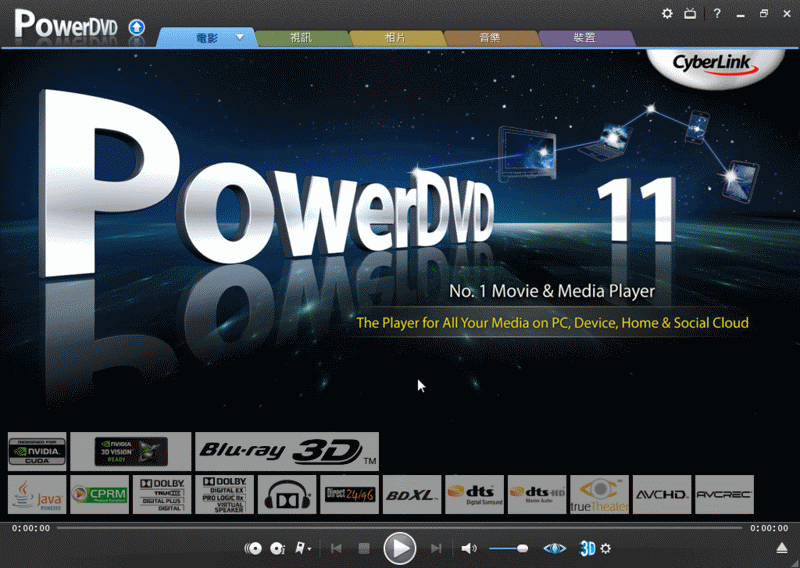Viewport: 800px width, 568px height.
Task: Click the previous chapter button
Action: (x=336, y=549)
